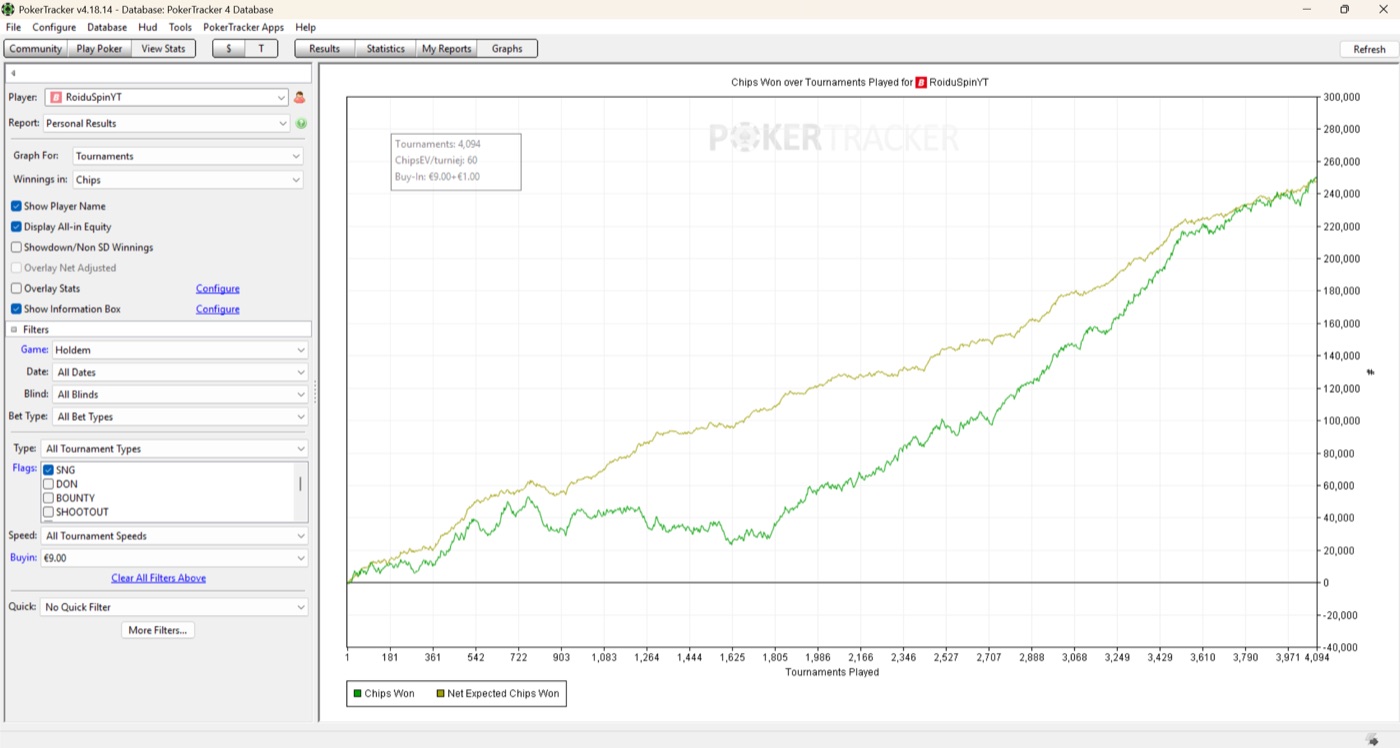Open the Configure menu
Image resolution: width=1400 pixels, height=748 pixels.
pos(54,27)
